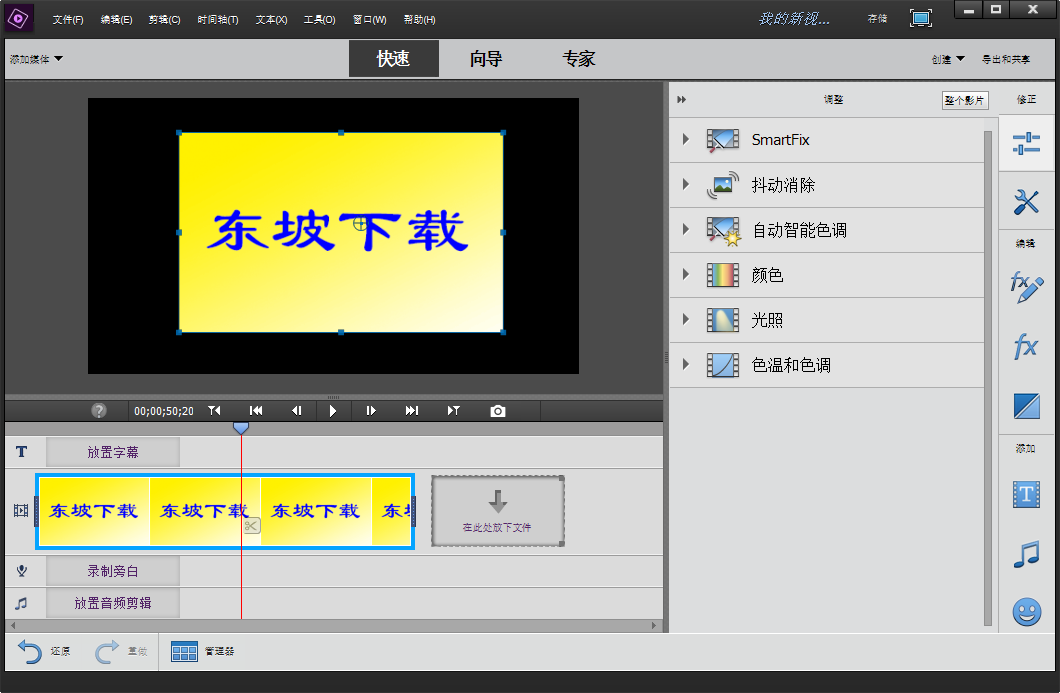1060x693 pixels.
Task: Select the 工具 wrench icon in right sidebar
Action: click(x=1026, y=202)
